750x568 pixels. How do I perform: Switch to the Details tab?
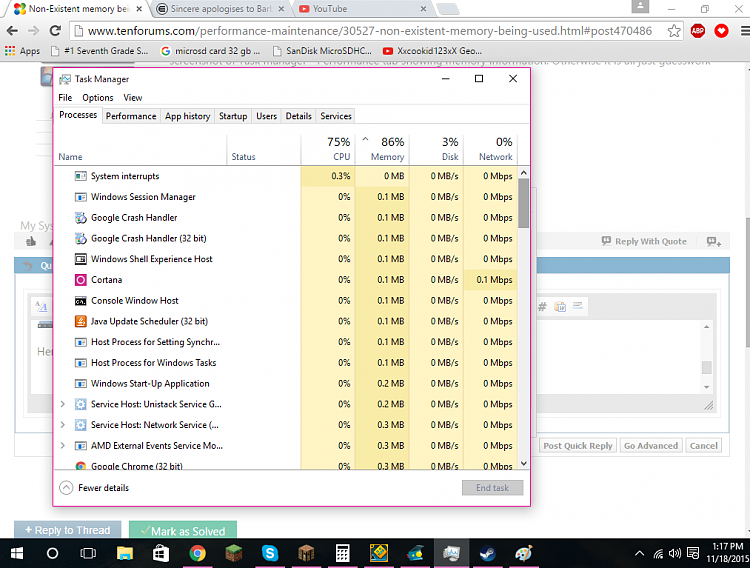(298, 116)
